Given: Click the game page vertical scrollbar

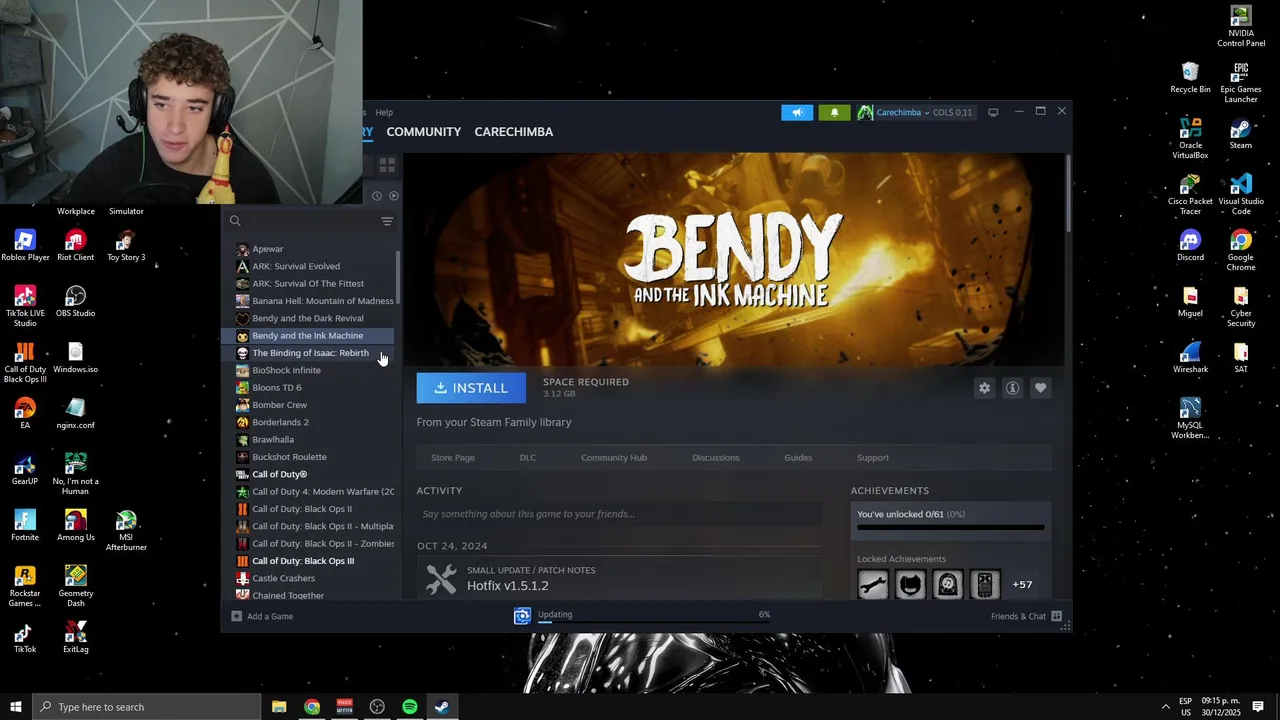Looking at the screenshot, I should click(x=1068, y=195).
